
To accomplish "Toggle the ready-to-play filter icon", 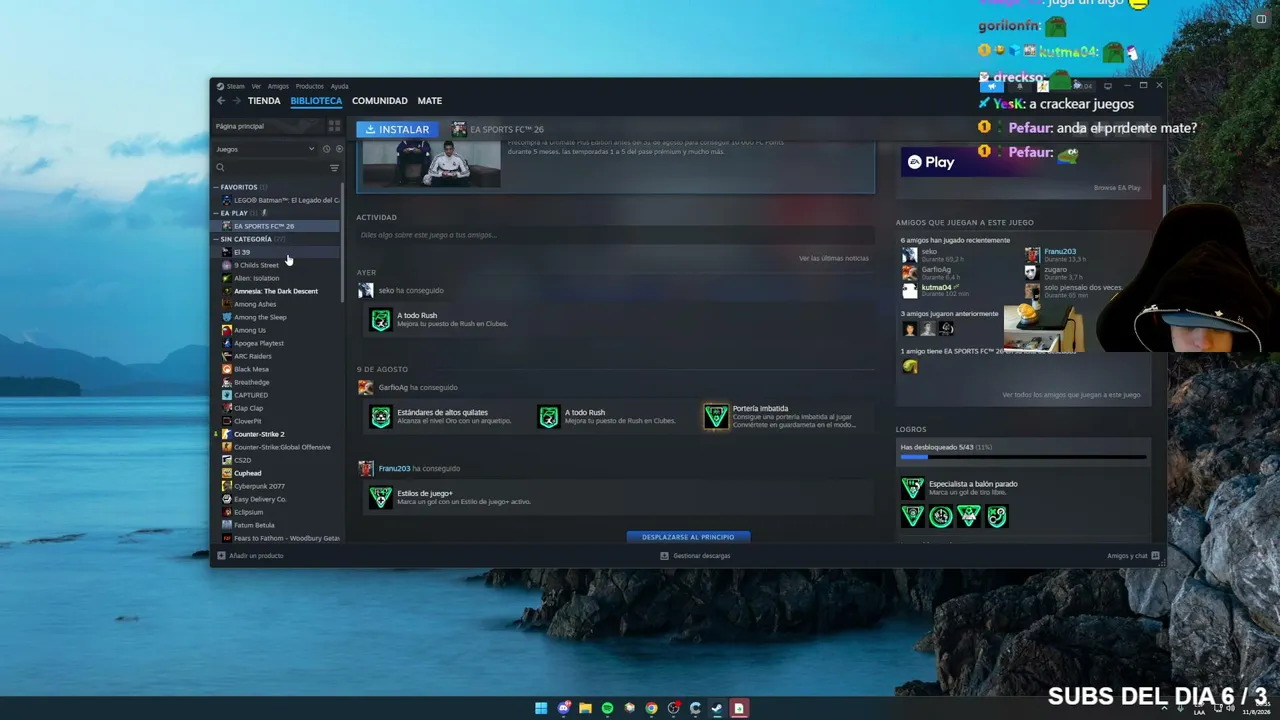I will tap(338, 149).
